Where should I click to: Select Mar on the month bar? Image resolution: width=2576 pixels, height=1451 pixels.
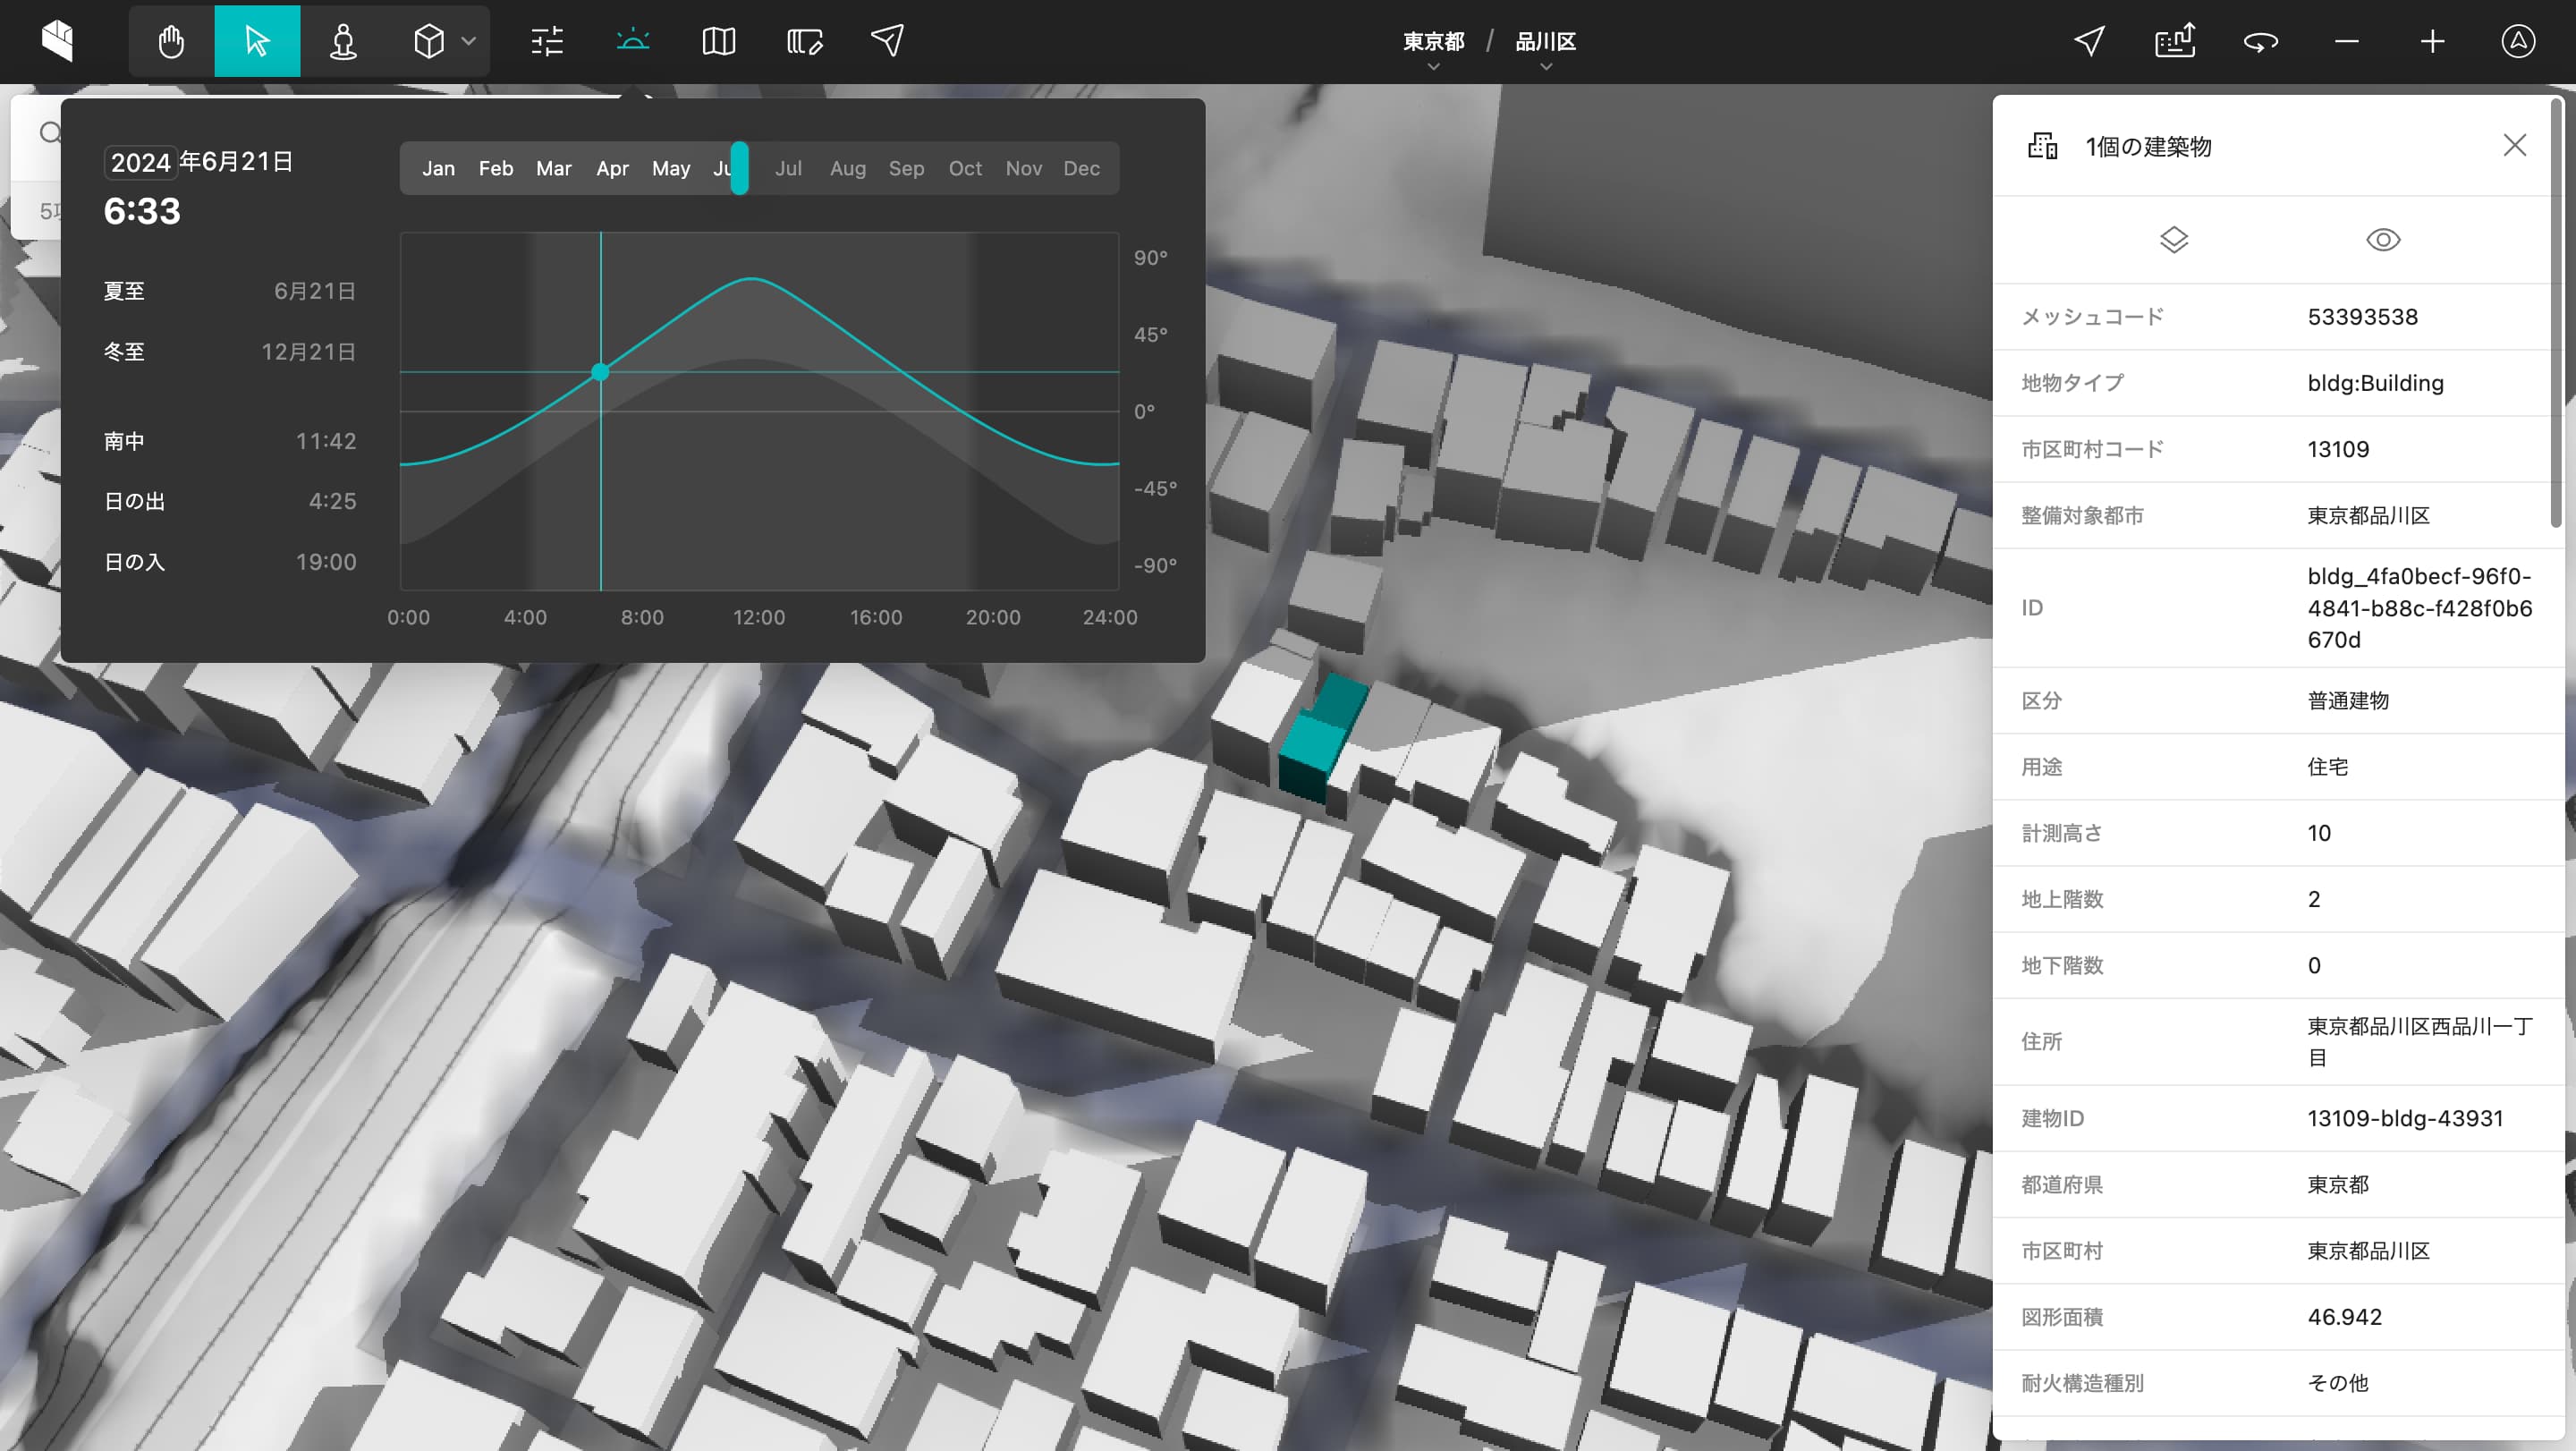pos(554,168)
